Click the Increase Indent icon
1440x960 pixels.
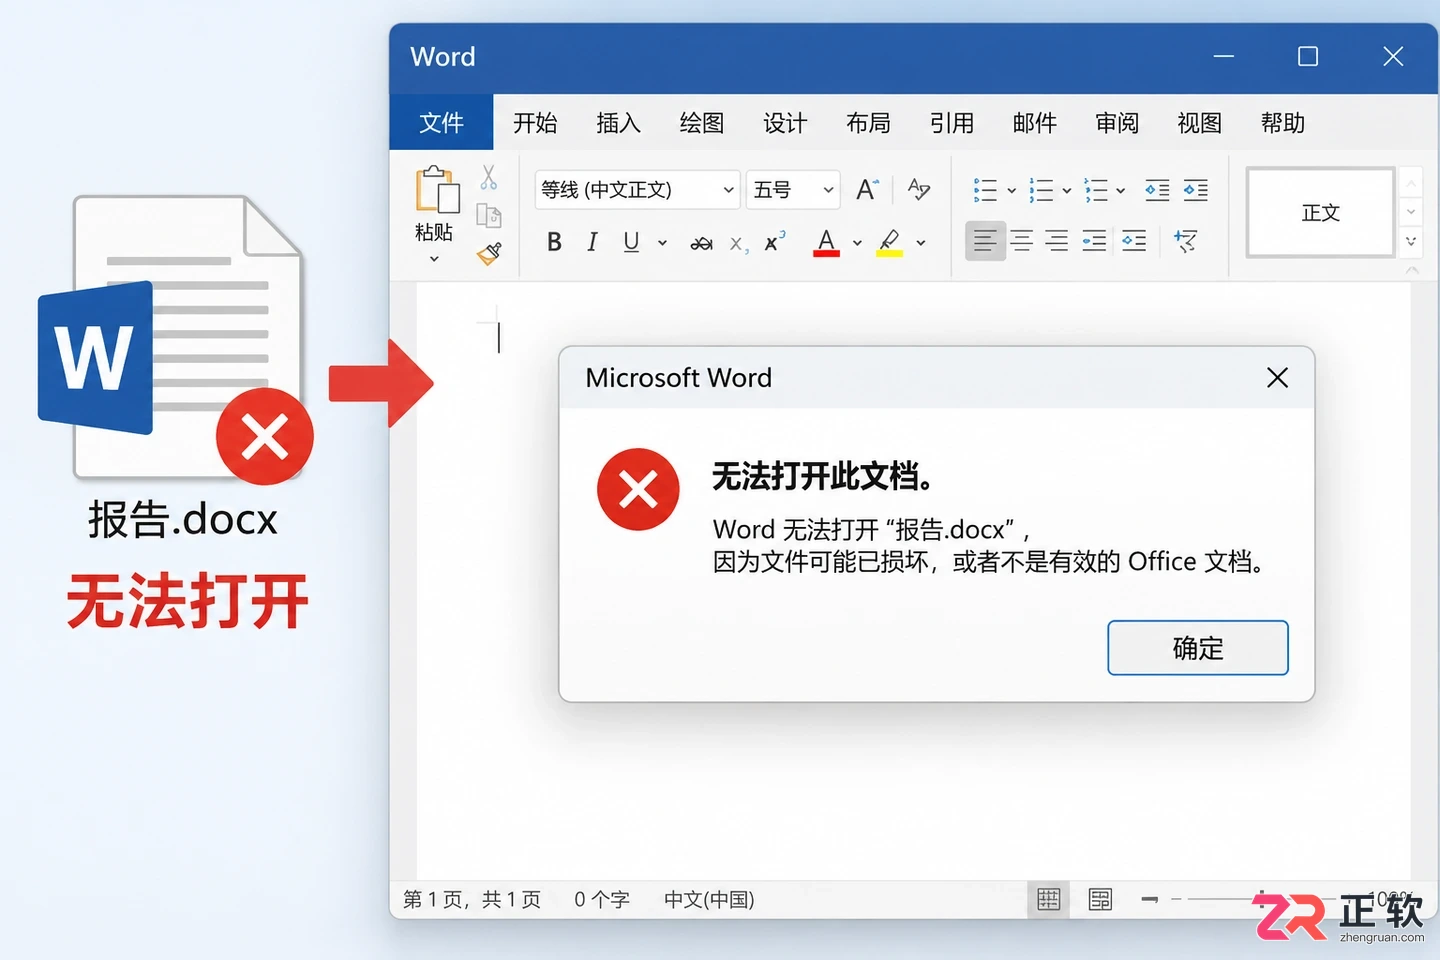[1195, 190]
